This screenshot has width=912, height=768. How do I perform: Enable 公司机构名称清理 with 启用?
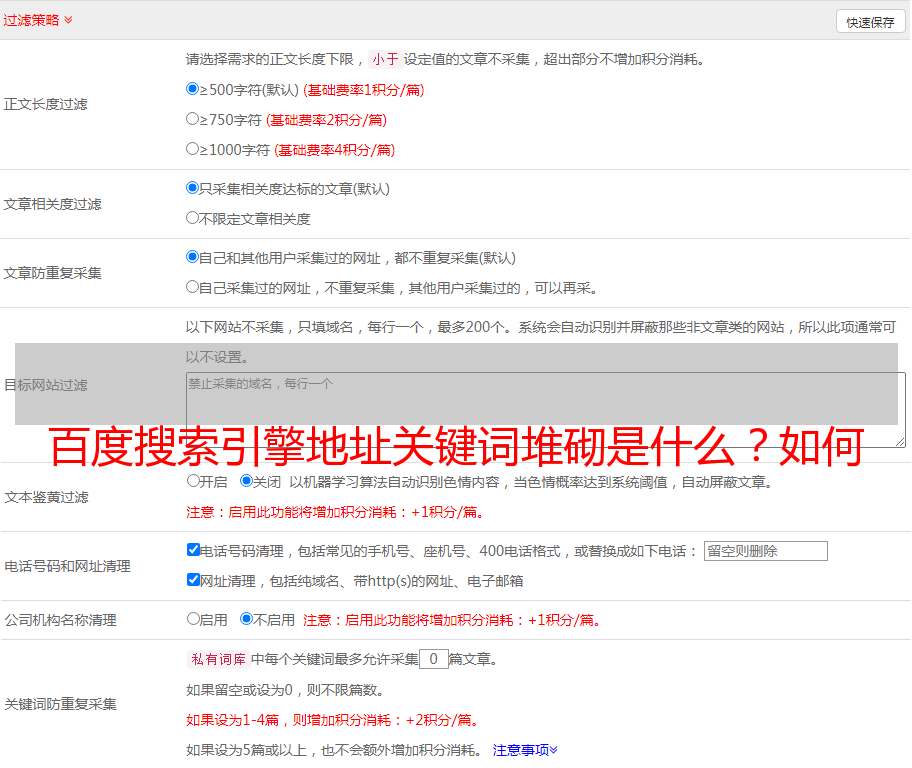click(193, 619)
